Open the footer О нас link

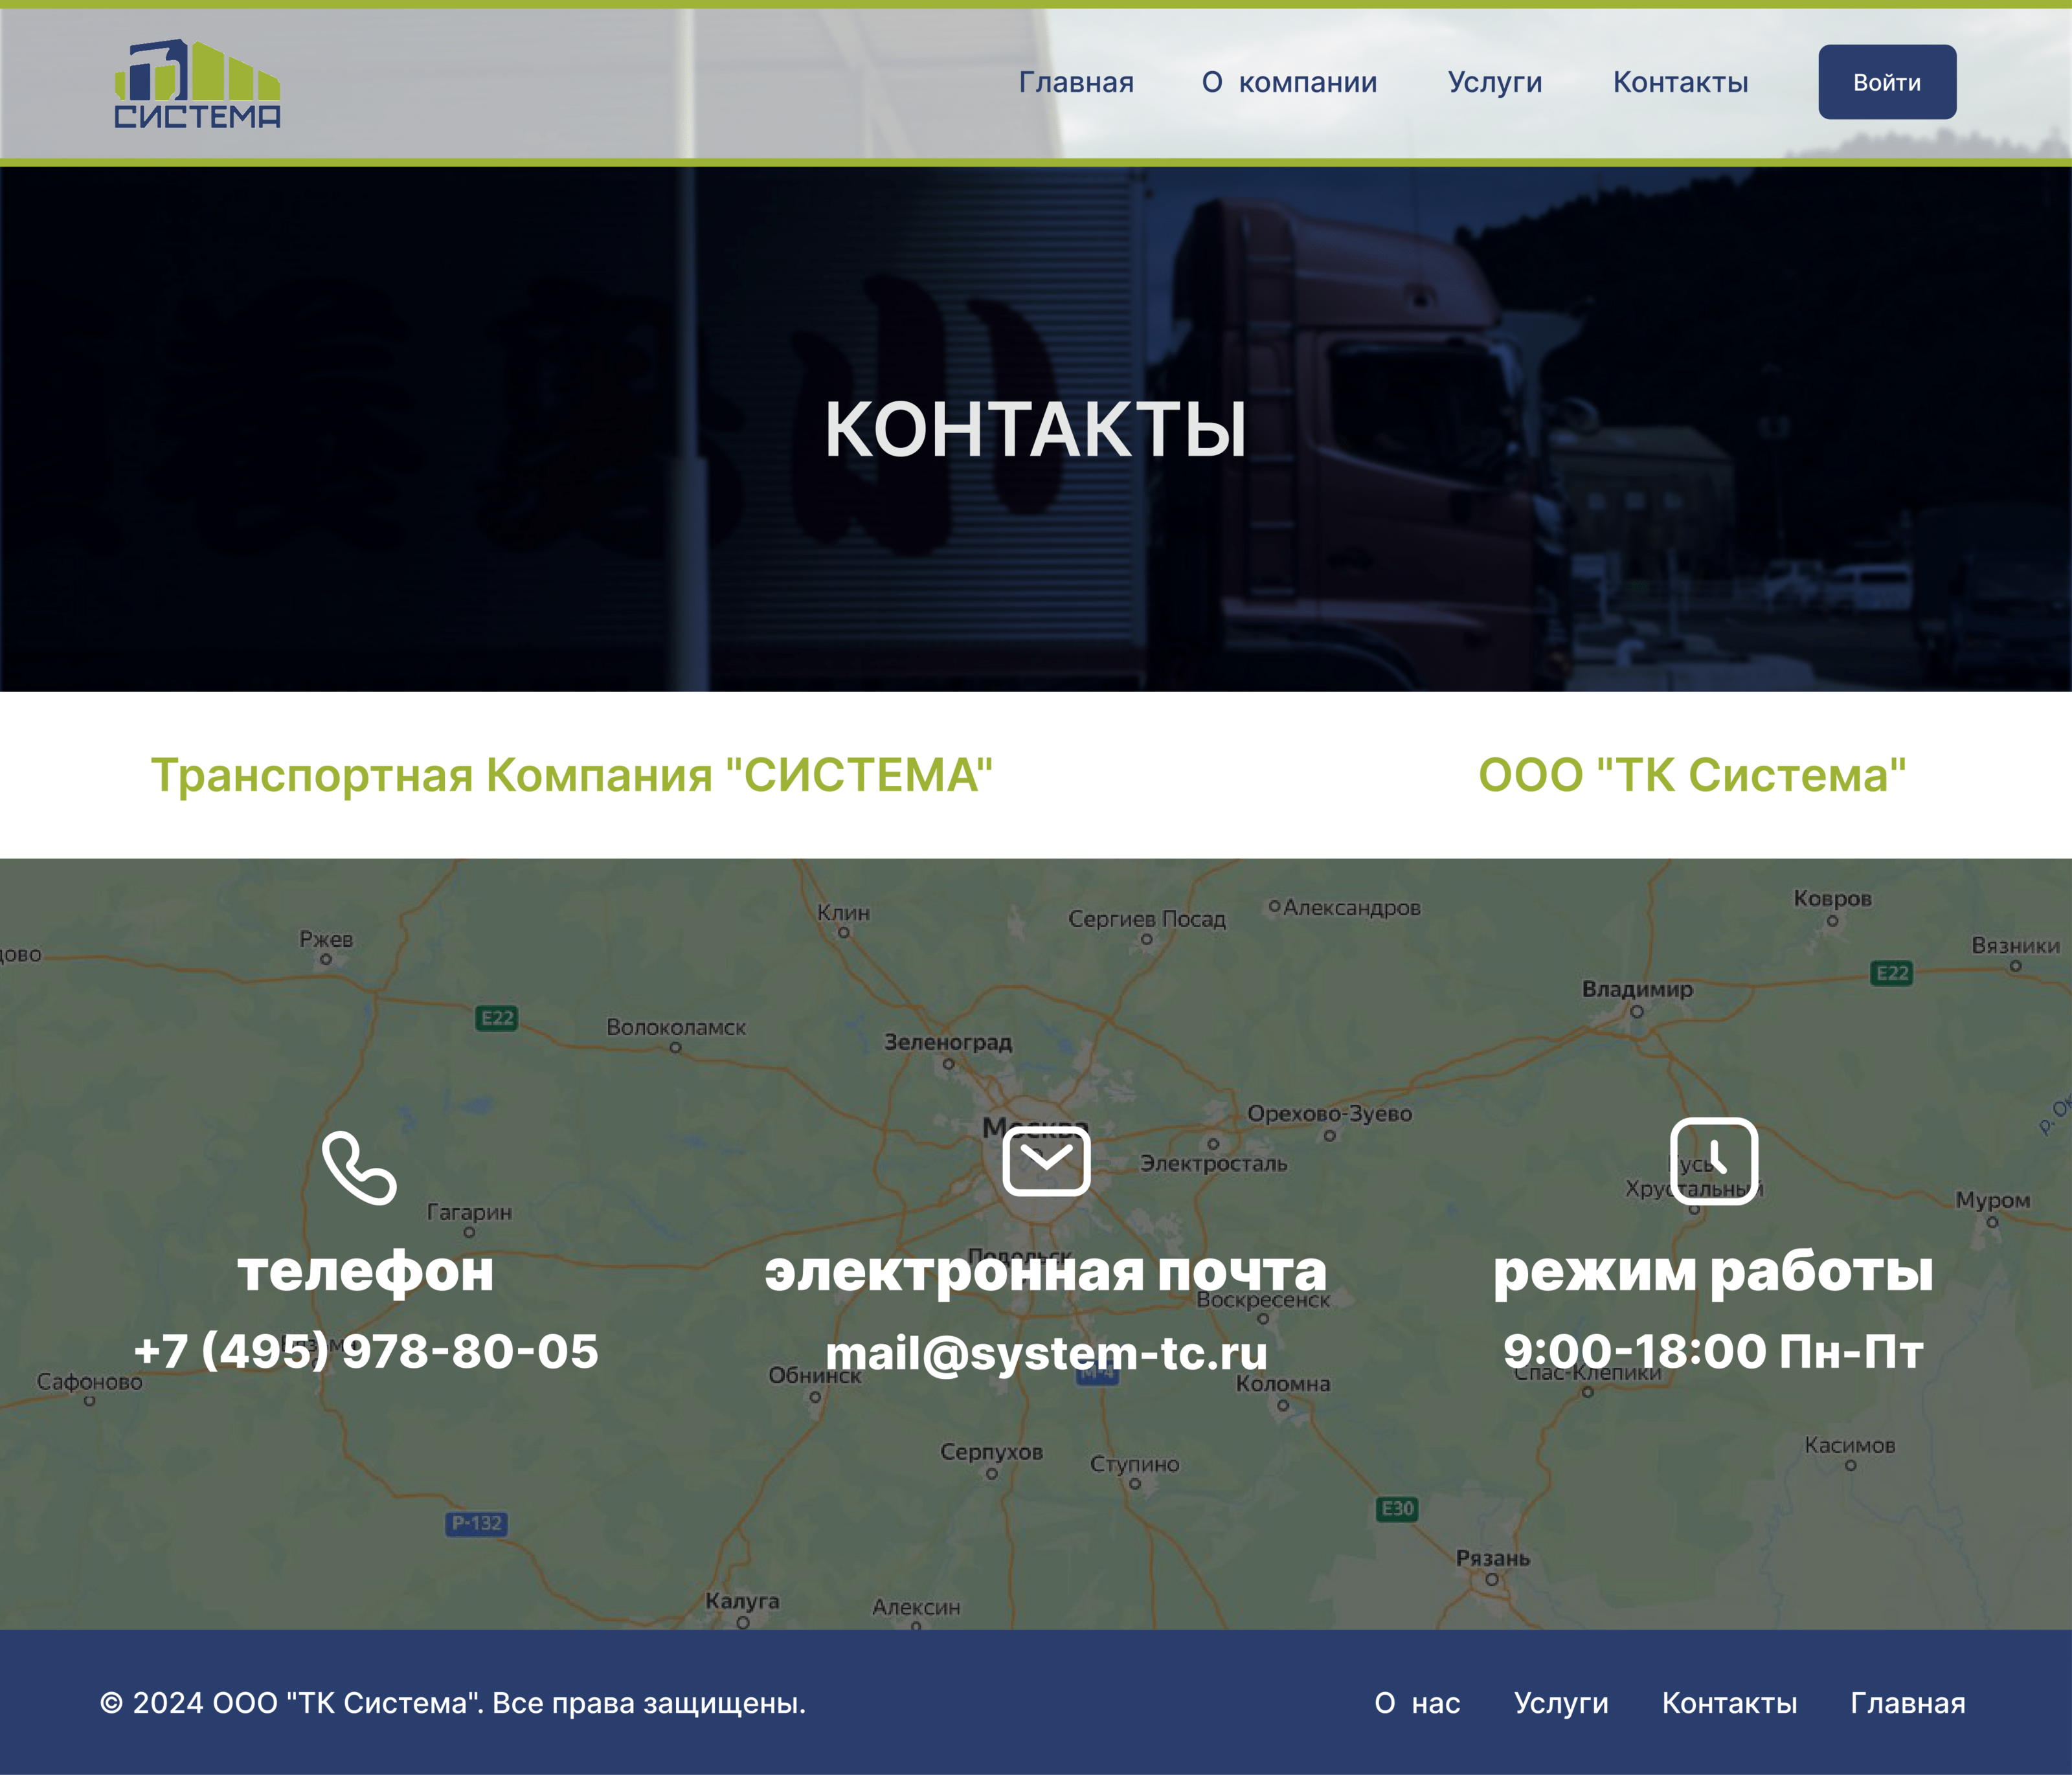pyautogui.click(x=1417, y=1703)
